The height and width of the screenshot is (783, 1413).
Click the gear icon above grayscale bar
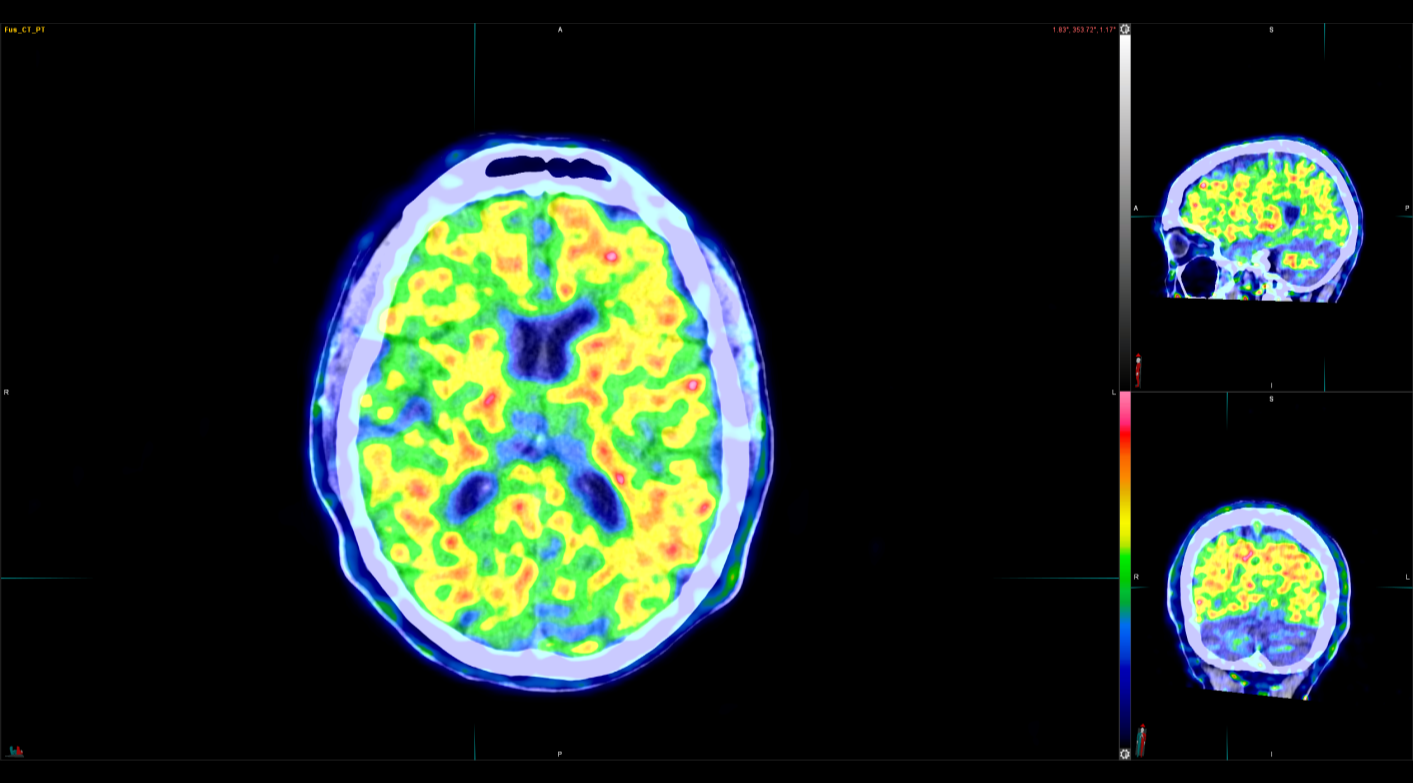pyautogui.click(x=1125, y=30)
